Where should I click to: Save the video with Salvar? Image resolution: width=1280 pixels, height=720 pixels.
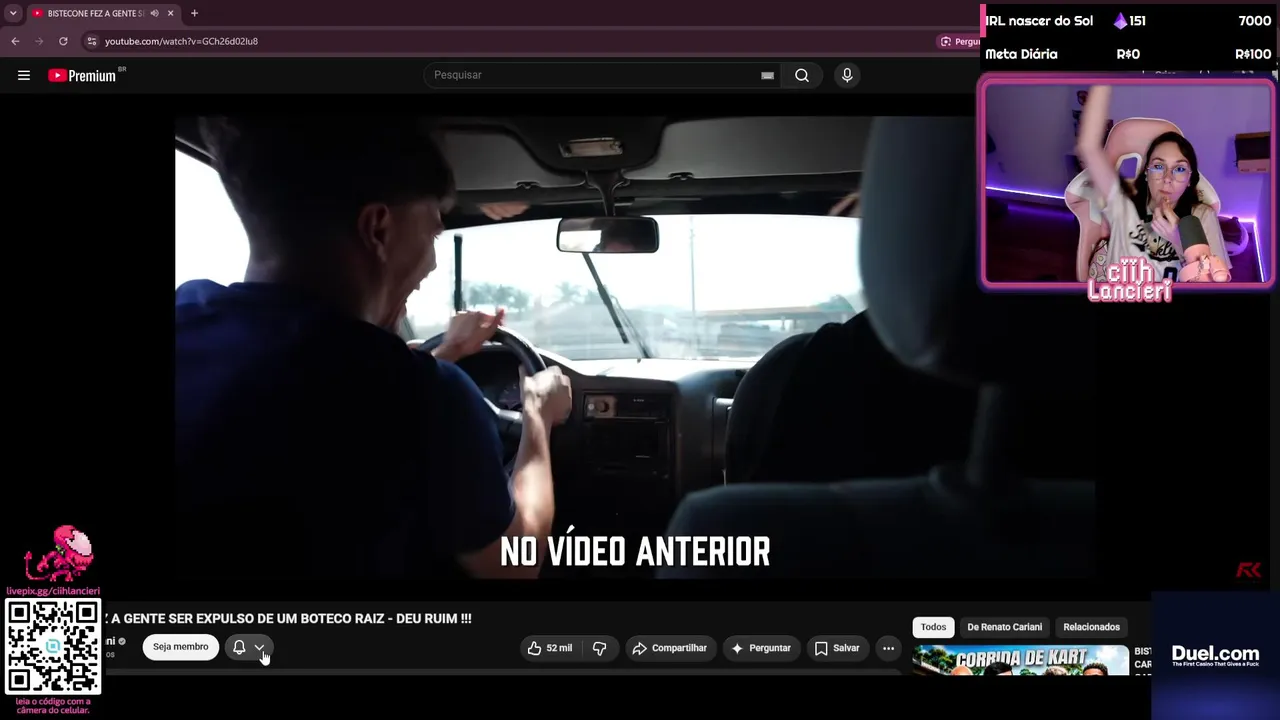tap(837, 648)
